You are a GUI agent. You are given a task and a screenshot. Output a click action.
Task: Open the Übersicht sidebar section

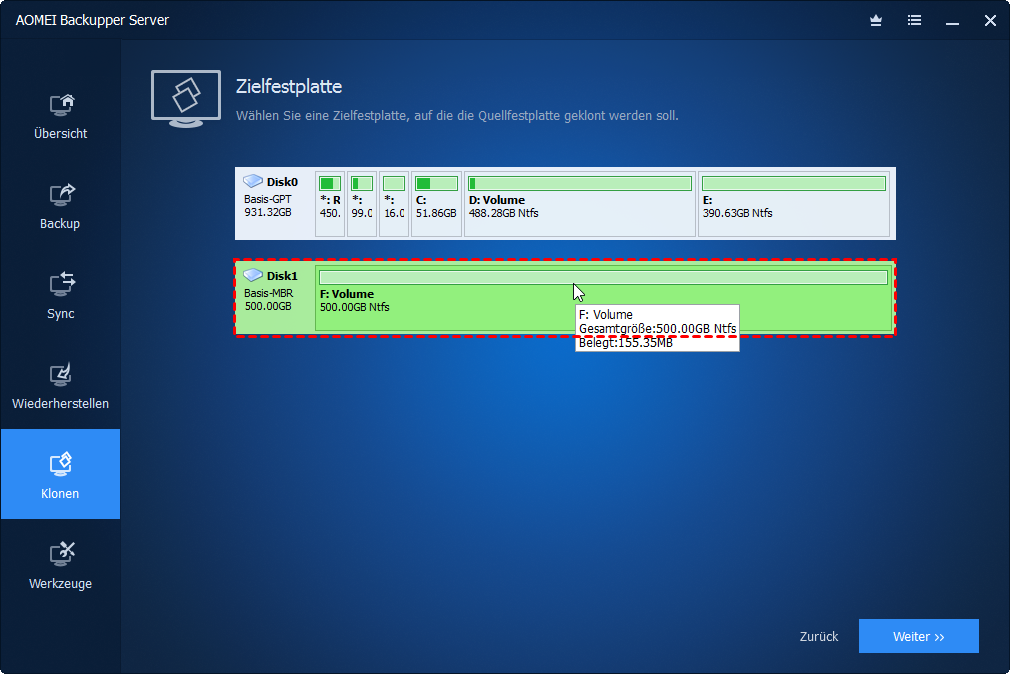pyautogui.click(x=61, y=117)
